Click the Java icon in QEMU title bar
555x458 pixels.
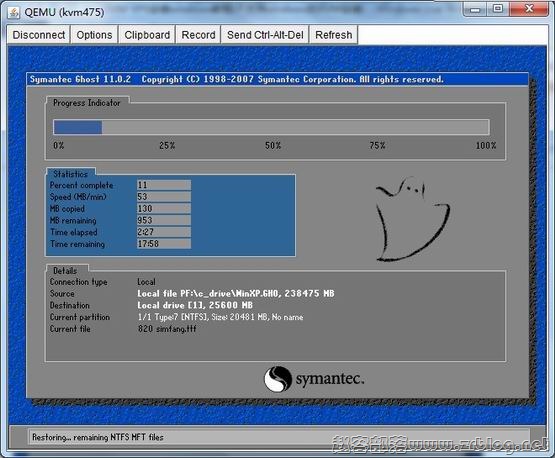tap(14, 12)
